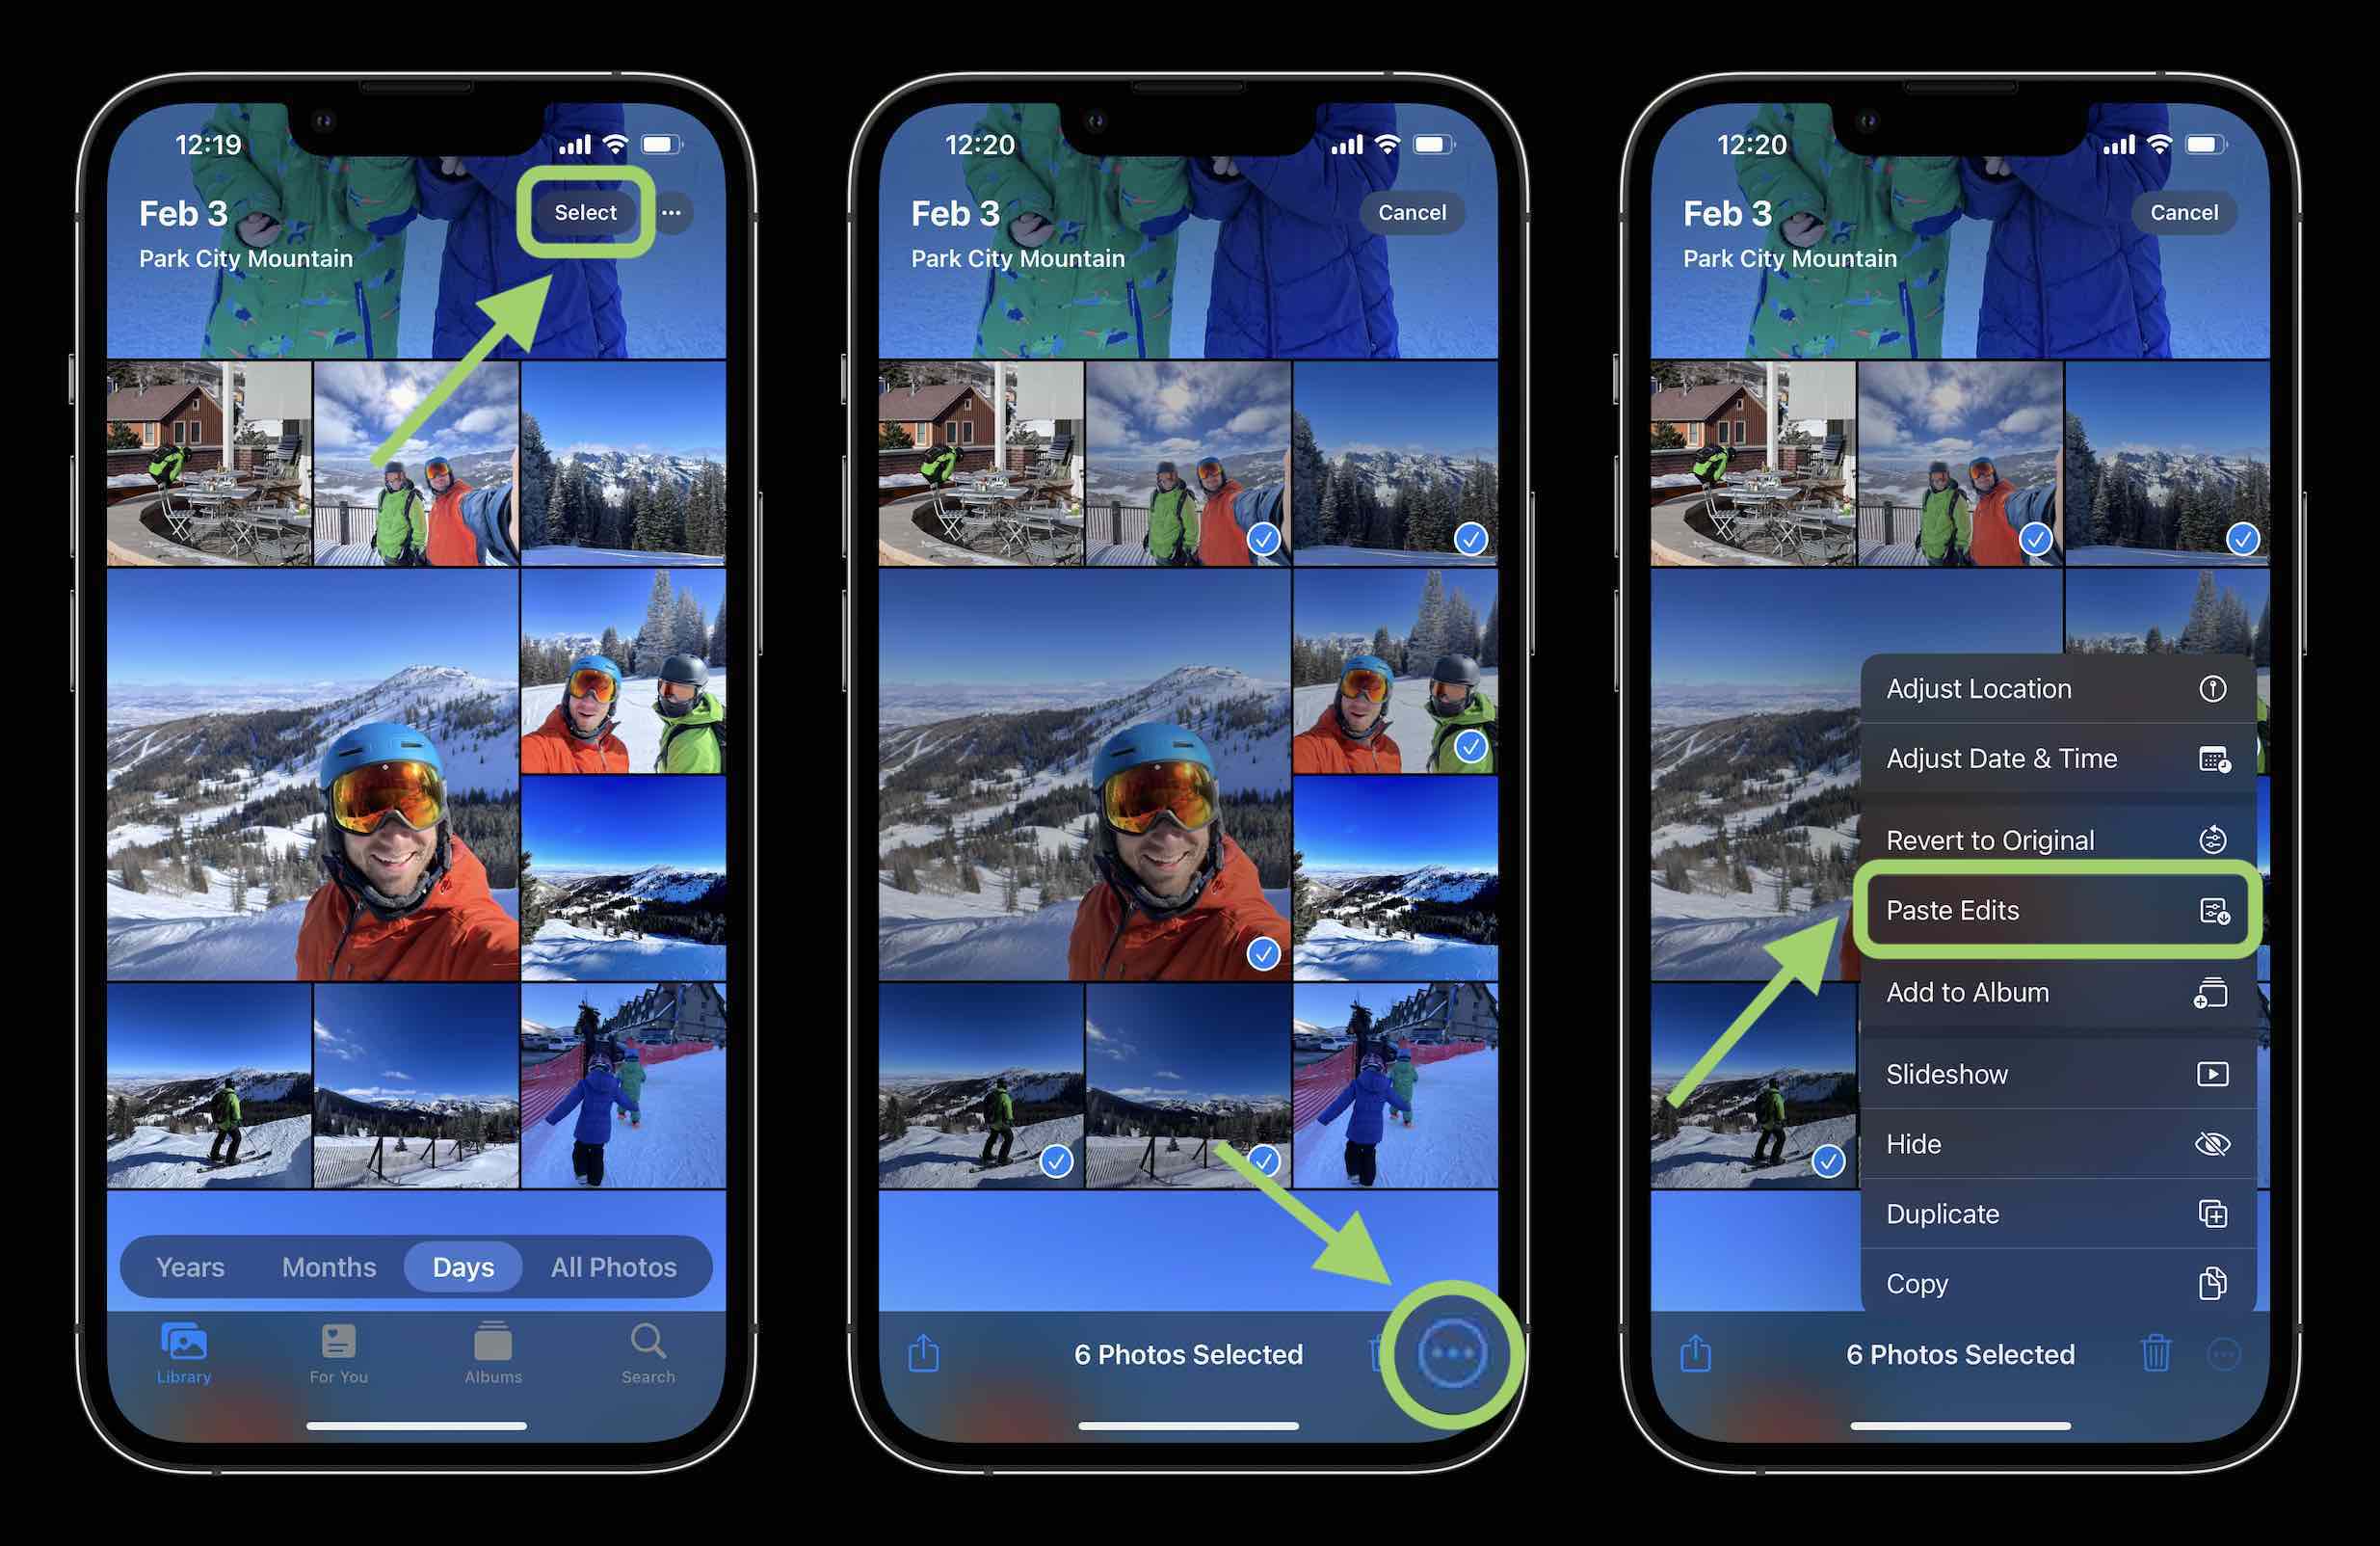Click Cancel to deselect all photos
The height and width of the screenshot is (1546, 2380).
point(1409,212)
